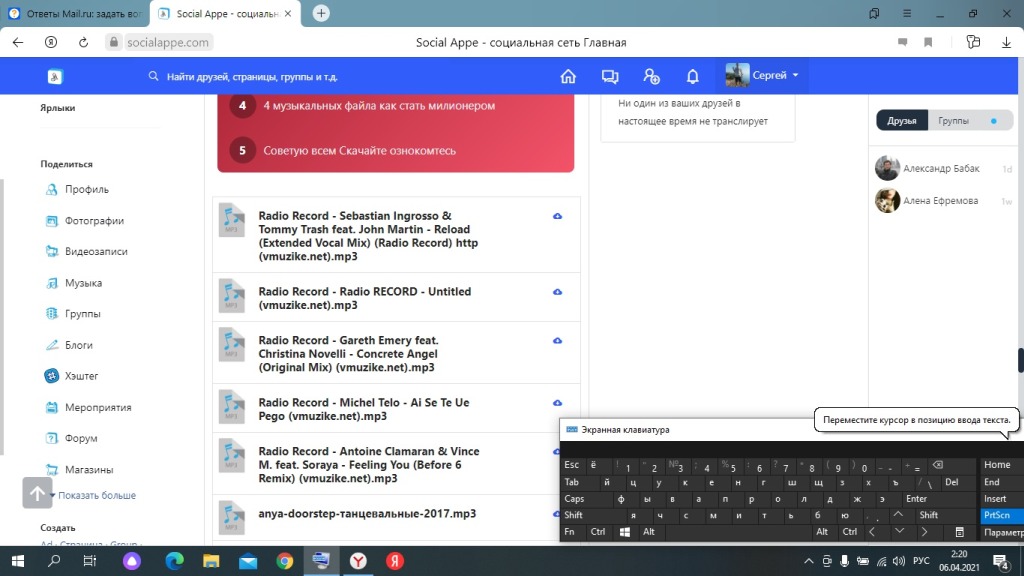
Task: Open Microsoft Edge from taskbar
Action: pyautogui.click(x=174, y=561)
